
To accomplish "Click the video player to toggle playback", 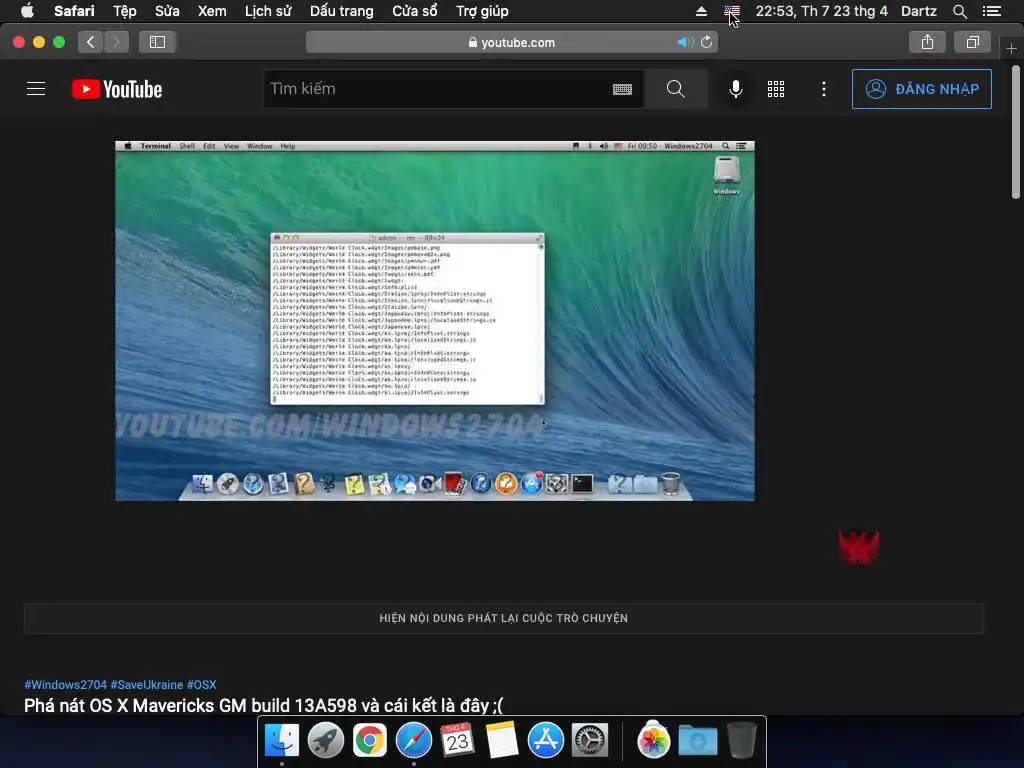I will click(435, 321).
